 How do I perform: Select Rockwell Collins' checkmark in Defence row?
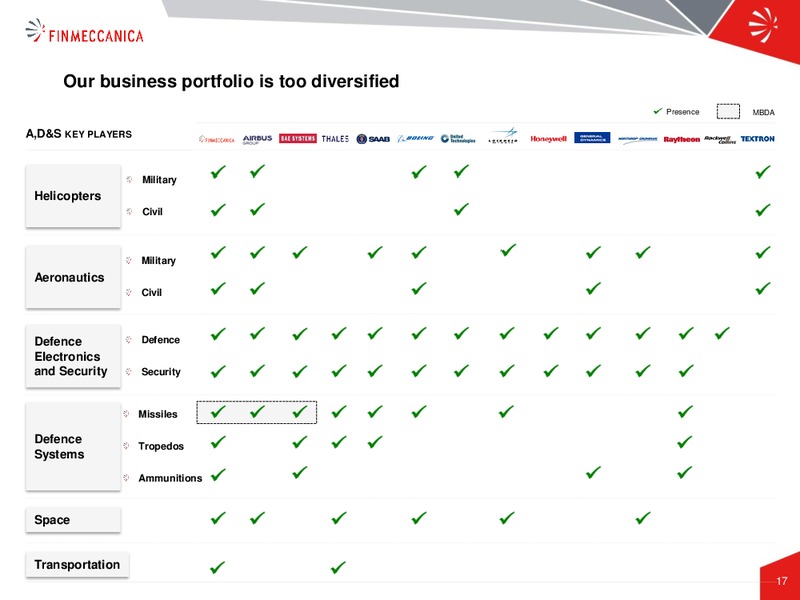point(722,333)
